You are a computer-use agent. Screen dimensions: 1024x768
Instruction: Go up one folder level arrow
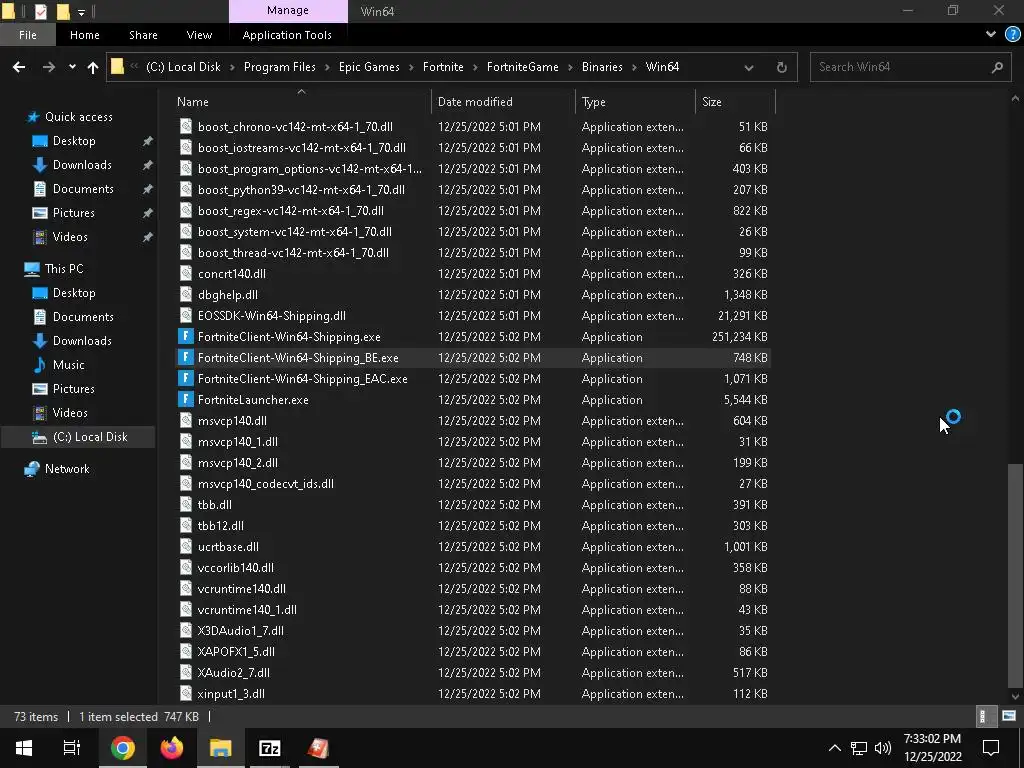tap(93, 67)
